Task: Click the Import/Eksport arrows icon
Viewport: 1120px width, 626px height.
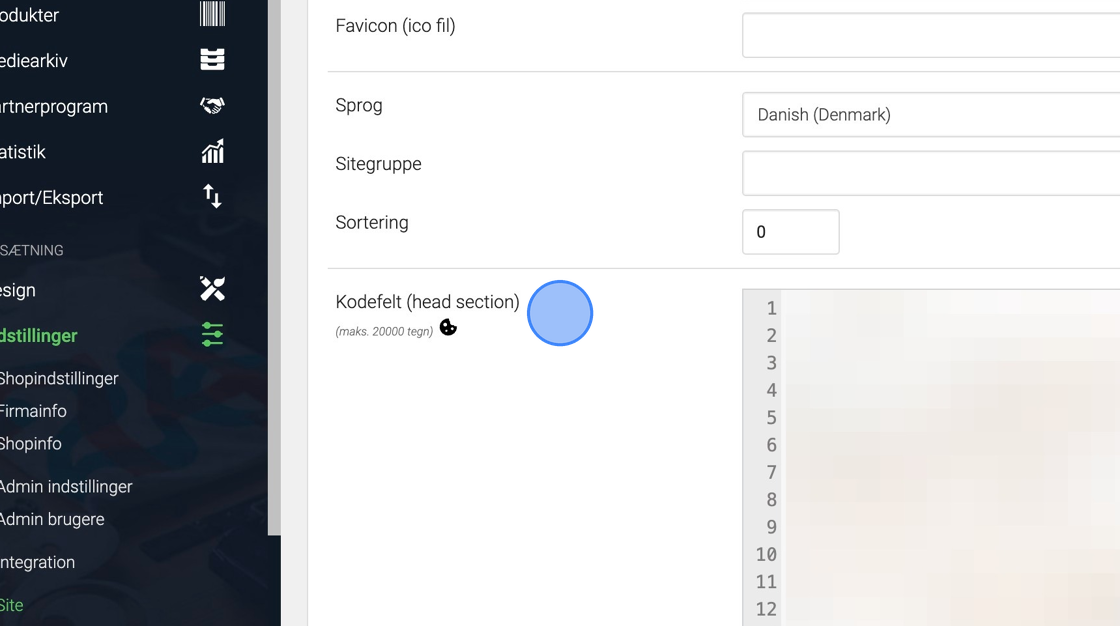Action: click(x=212, y=196)
